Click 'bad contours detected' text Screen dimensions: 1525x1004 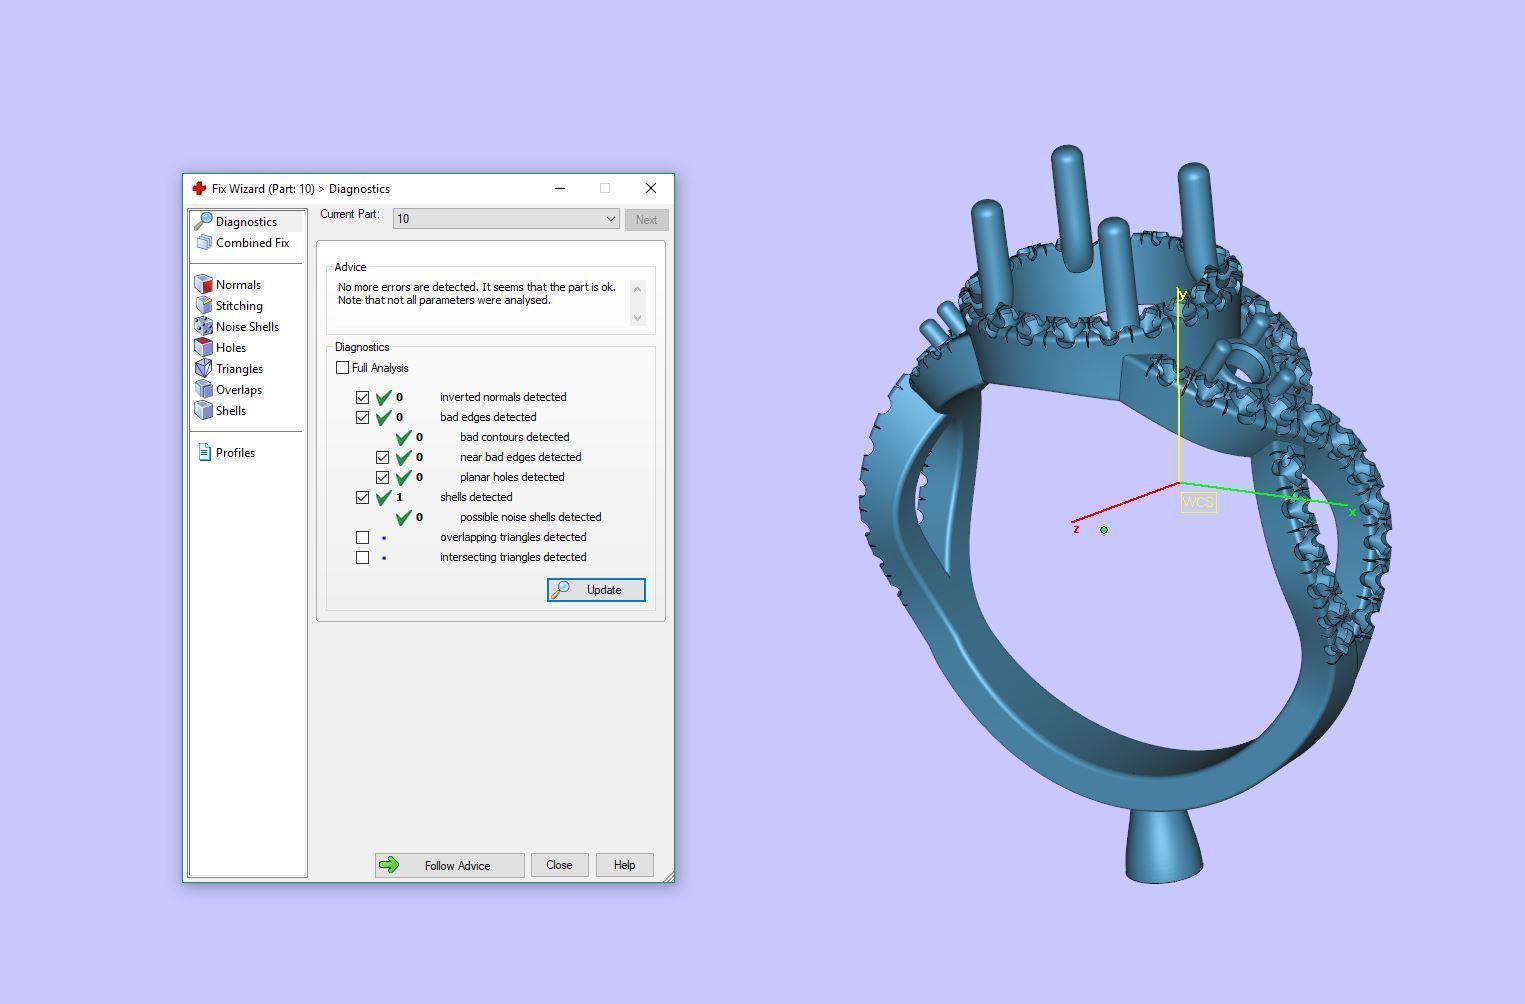(x=515, y=437)
